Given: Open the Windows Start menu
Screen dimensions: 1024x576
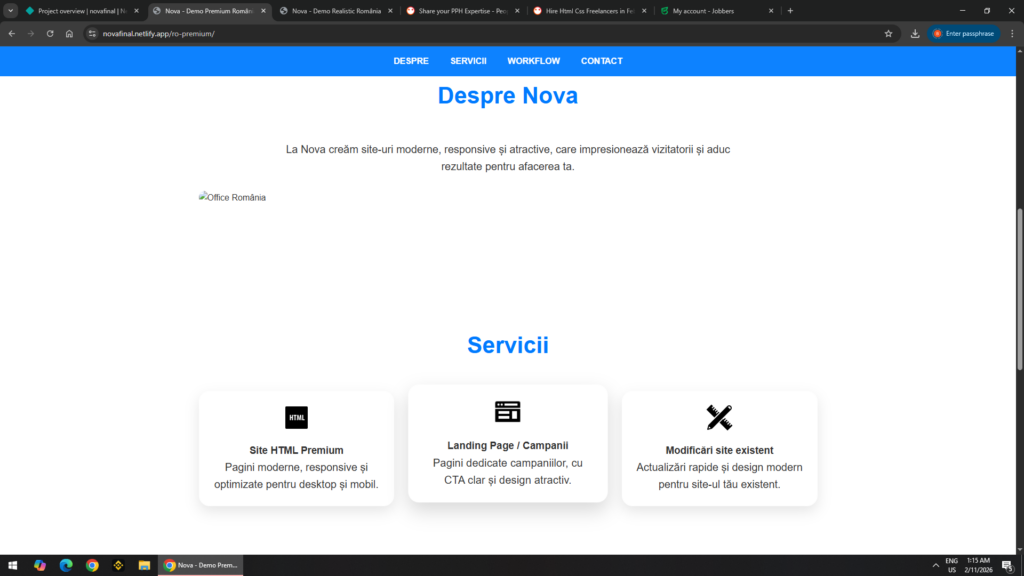Looking at the screenshot, I should pyautogui.click(x=12, y=565).
